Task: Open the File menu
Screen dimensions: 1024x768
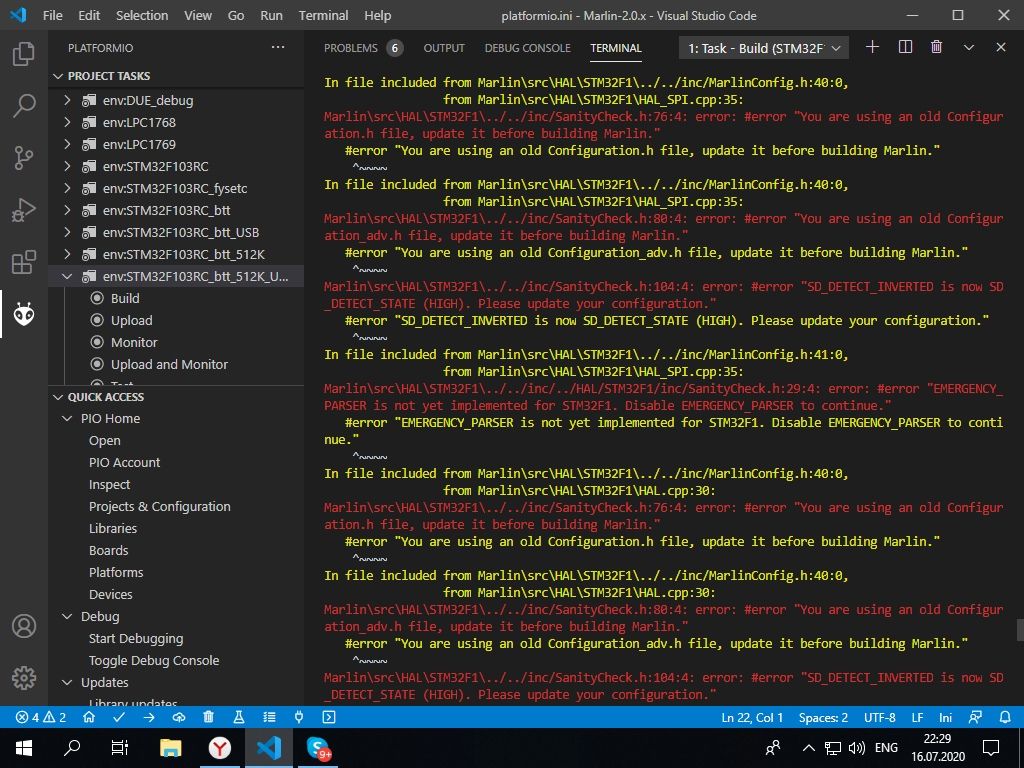Action: 52,15
